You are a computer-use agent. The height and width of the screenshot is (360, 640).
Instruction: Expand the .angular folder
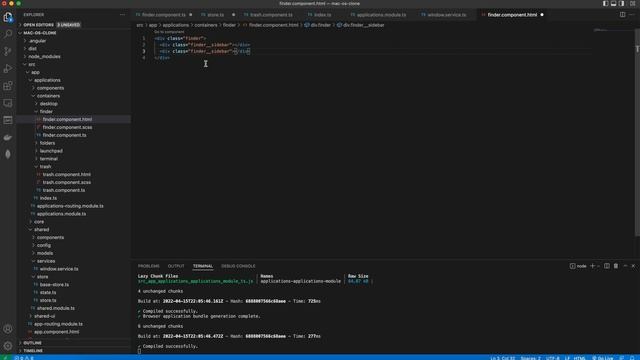point(37,41)
